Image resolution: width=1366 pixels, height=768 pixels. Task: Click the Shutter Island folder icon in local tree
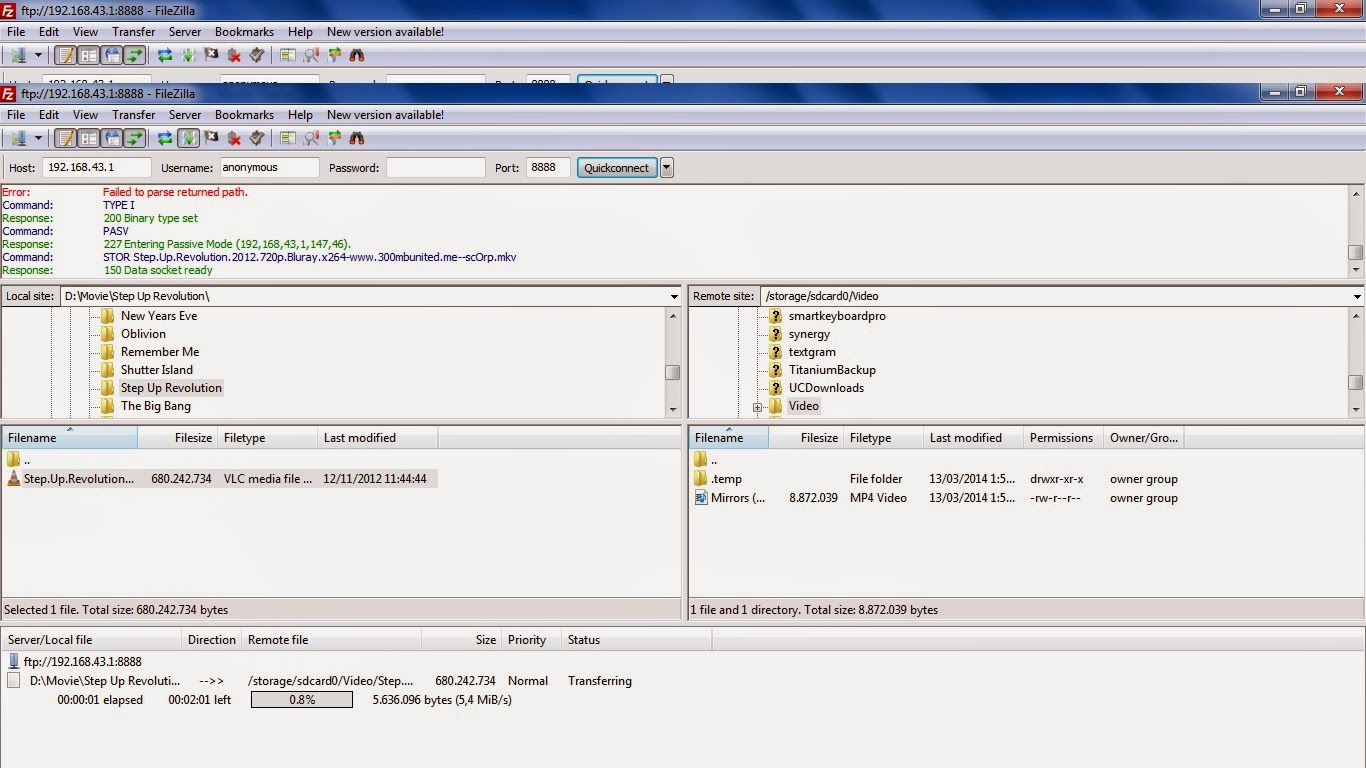point(107,370)
